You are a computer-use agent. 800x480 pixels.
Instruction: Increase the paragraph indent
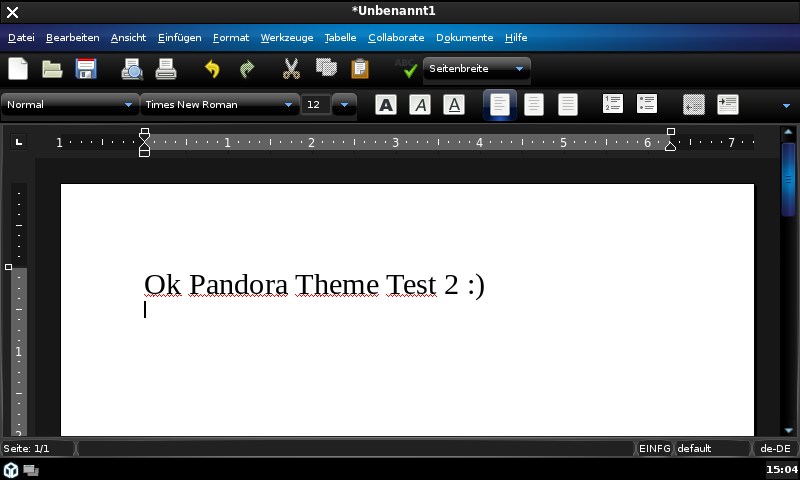pyautogui.click(x=728, y=104)
